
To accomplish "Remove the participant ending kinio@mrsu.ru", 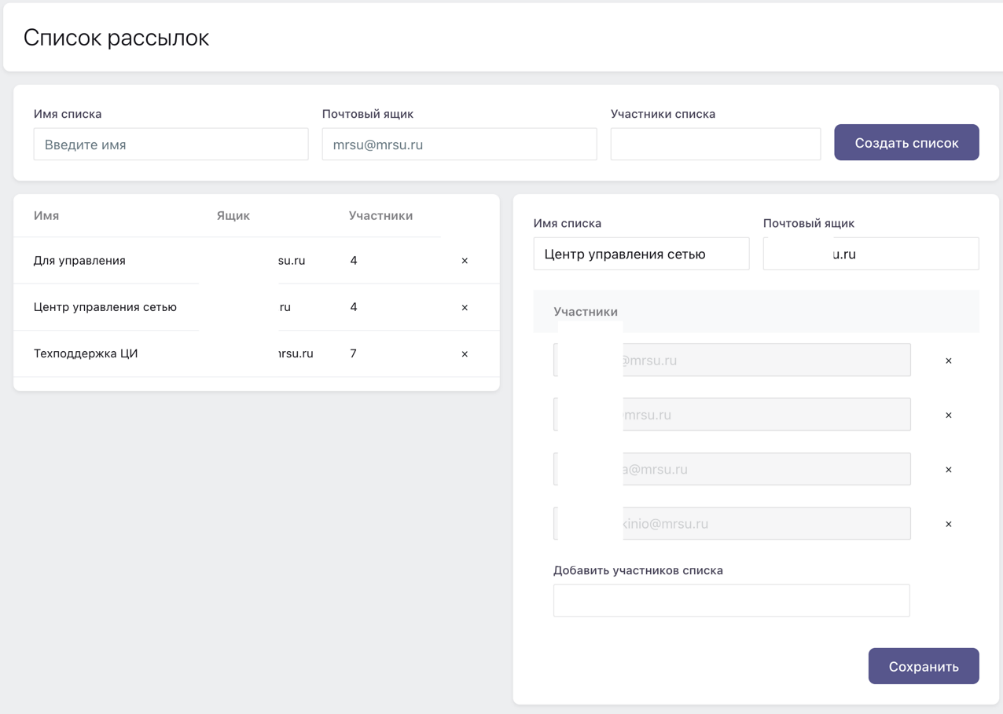I will [x=948, y=524].
